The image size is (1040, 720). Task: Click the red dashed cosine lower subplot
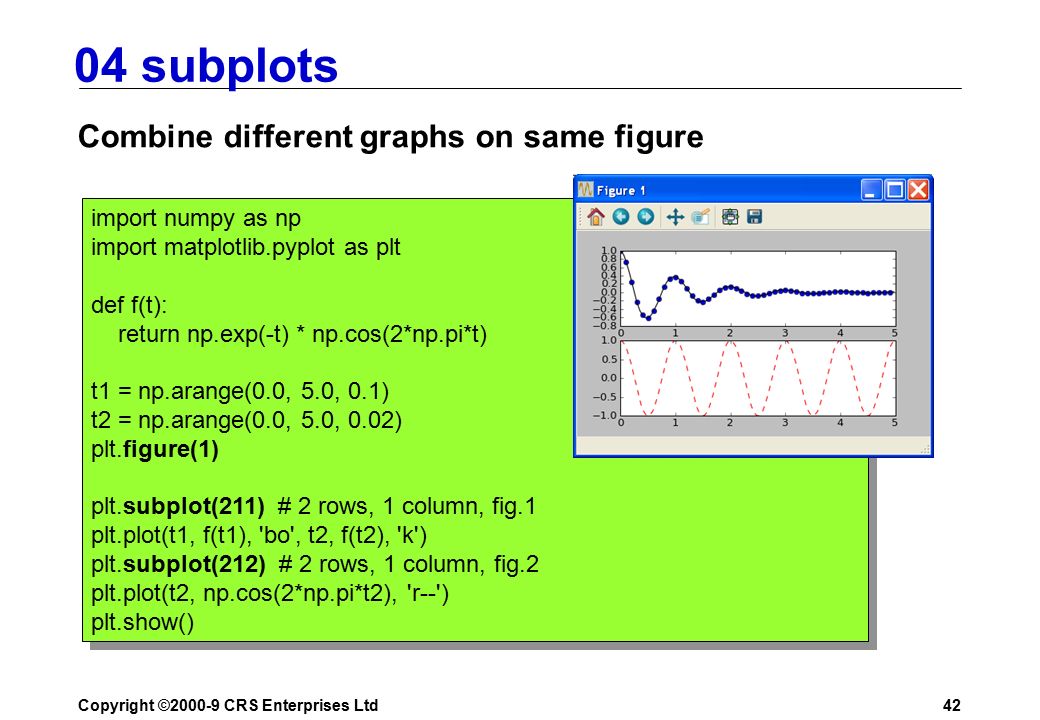coord(758,378)
